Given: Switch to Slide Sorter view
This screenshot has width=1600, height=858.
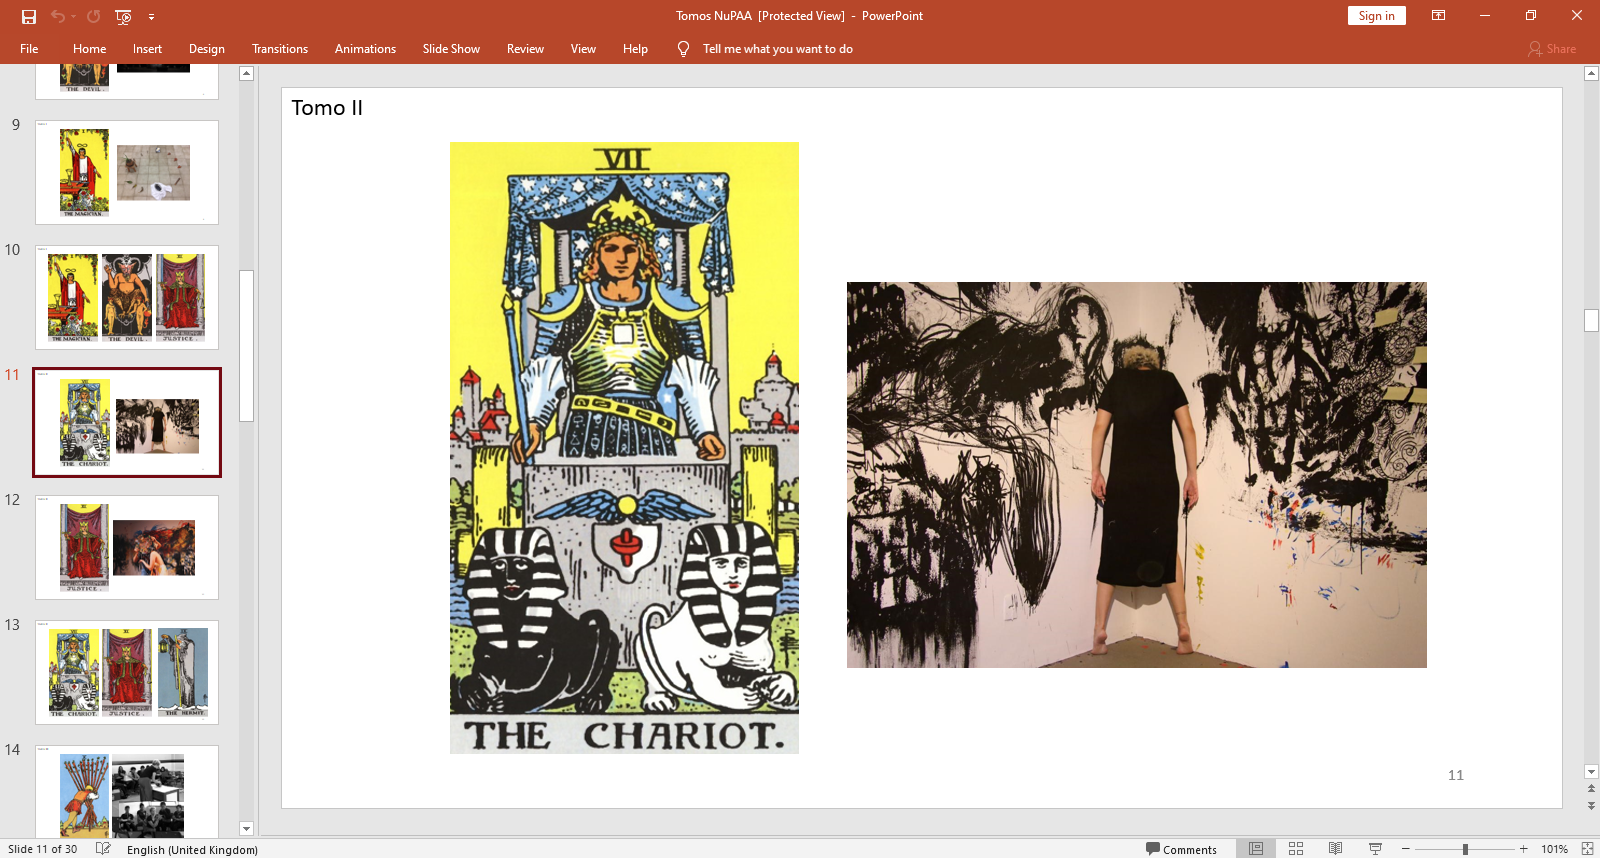Looking at the screenshot, I should (x=1296, y=849).
